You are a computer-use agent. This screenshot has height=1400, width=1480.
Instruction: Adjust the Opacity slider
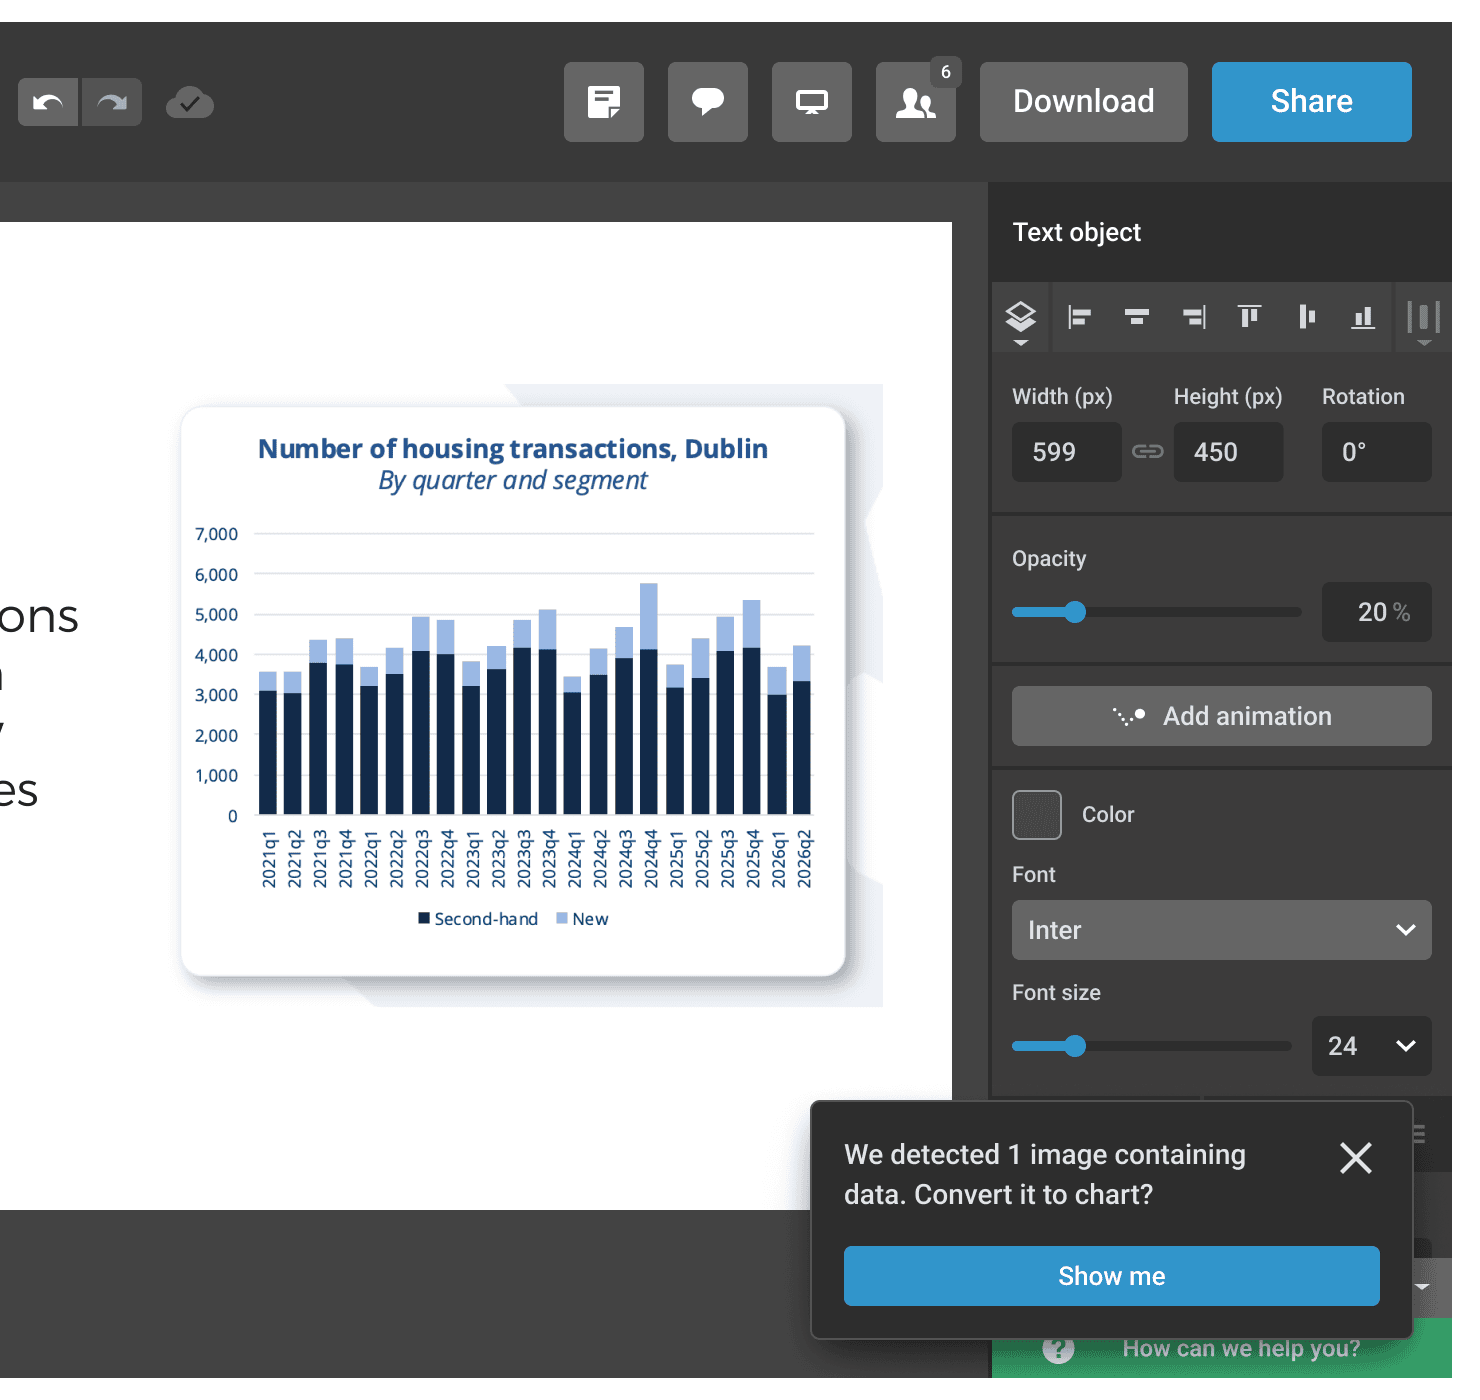tap(1156, 612)
